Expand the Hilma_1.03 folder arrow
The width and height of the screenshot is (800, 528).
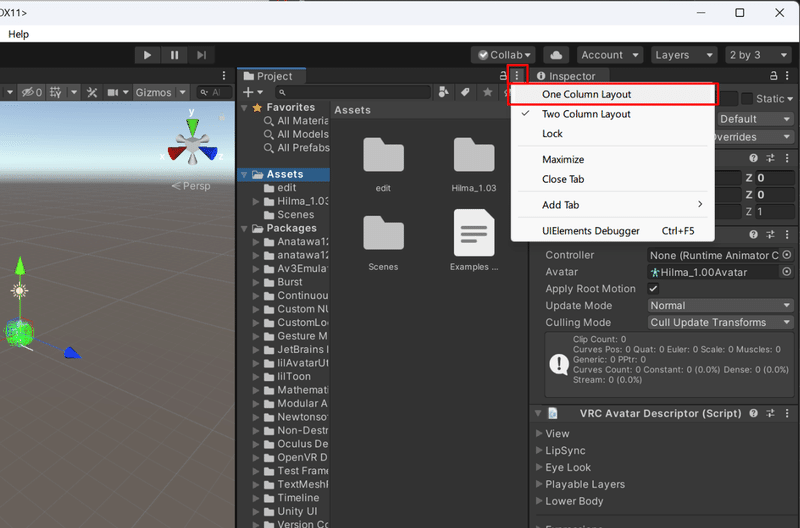[256, 202]
